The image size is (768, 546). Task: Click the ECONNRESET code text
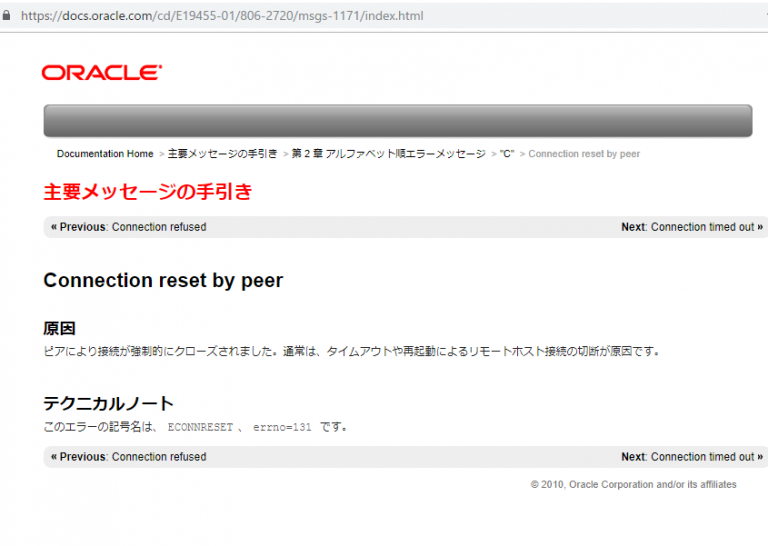click(x=200, y=427)
